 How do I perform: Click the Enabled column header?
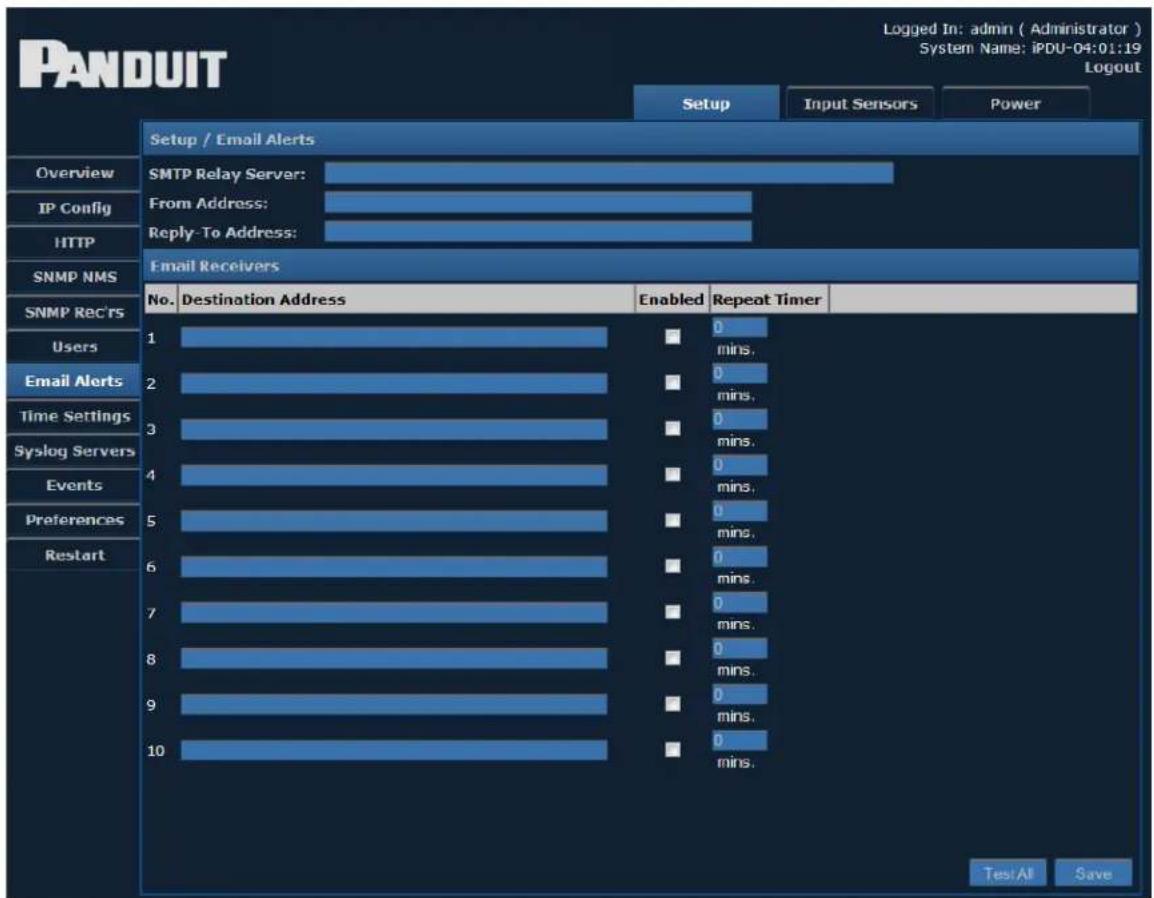(671, 300)
